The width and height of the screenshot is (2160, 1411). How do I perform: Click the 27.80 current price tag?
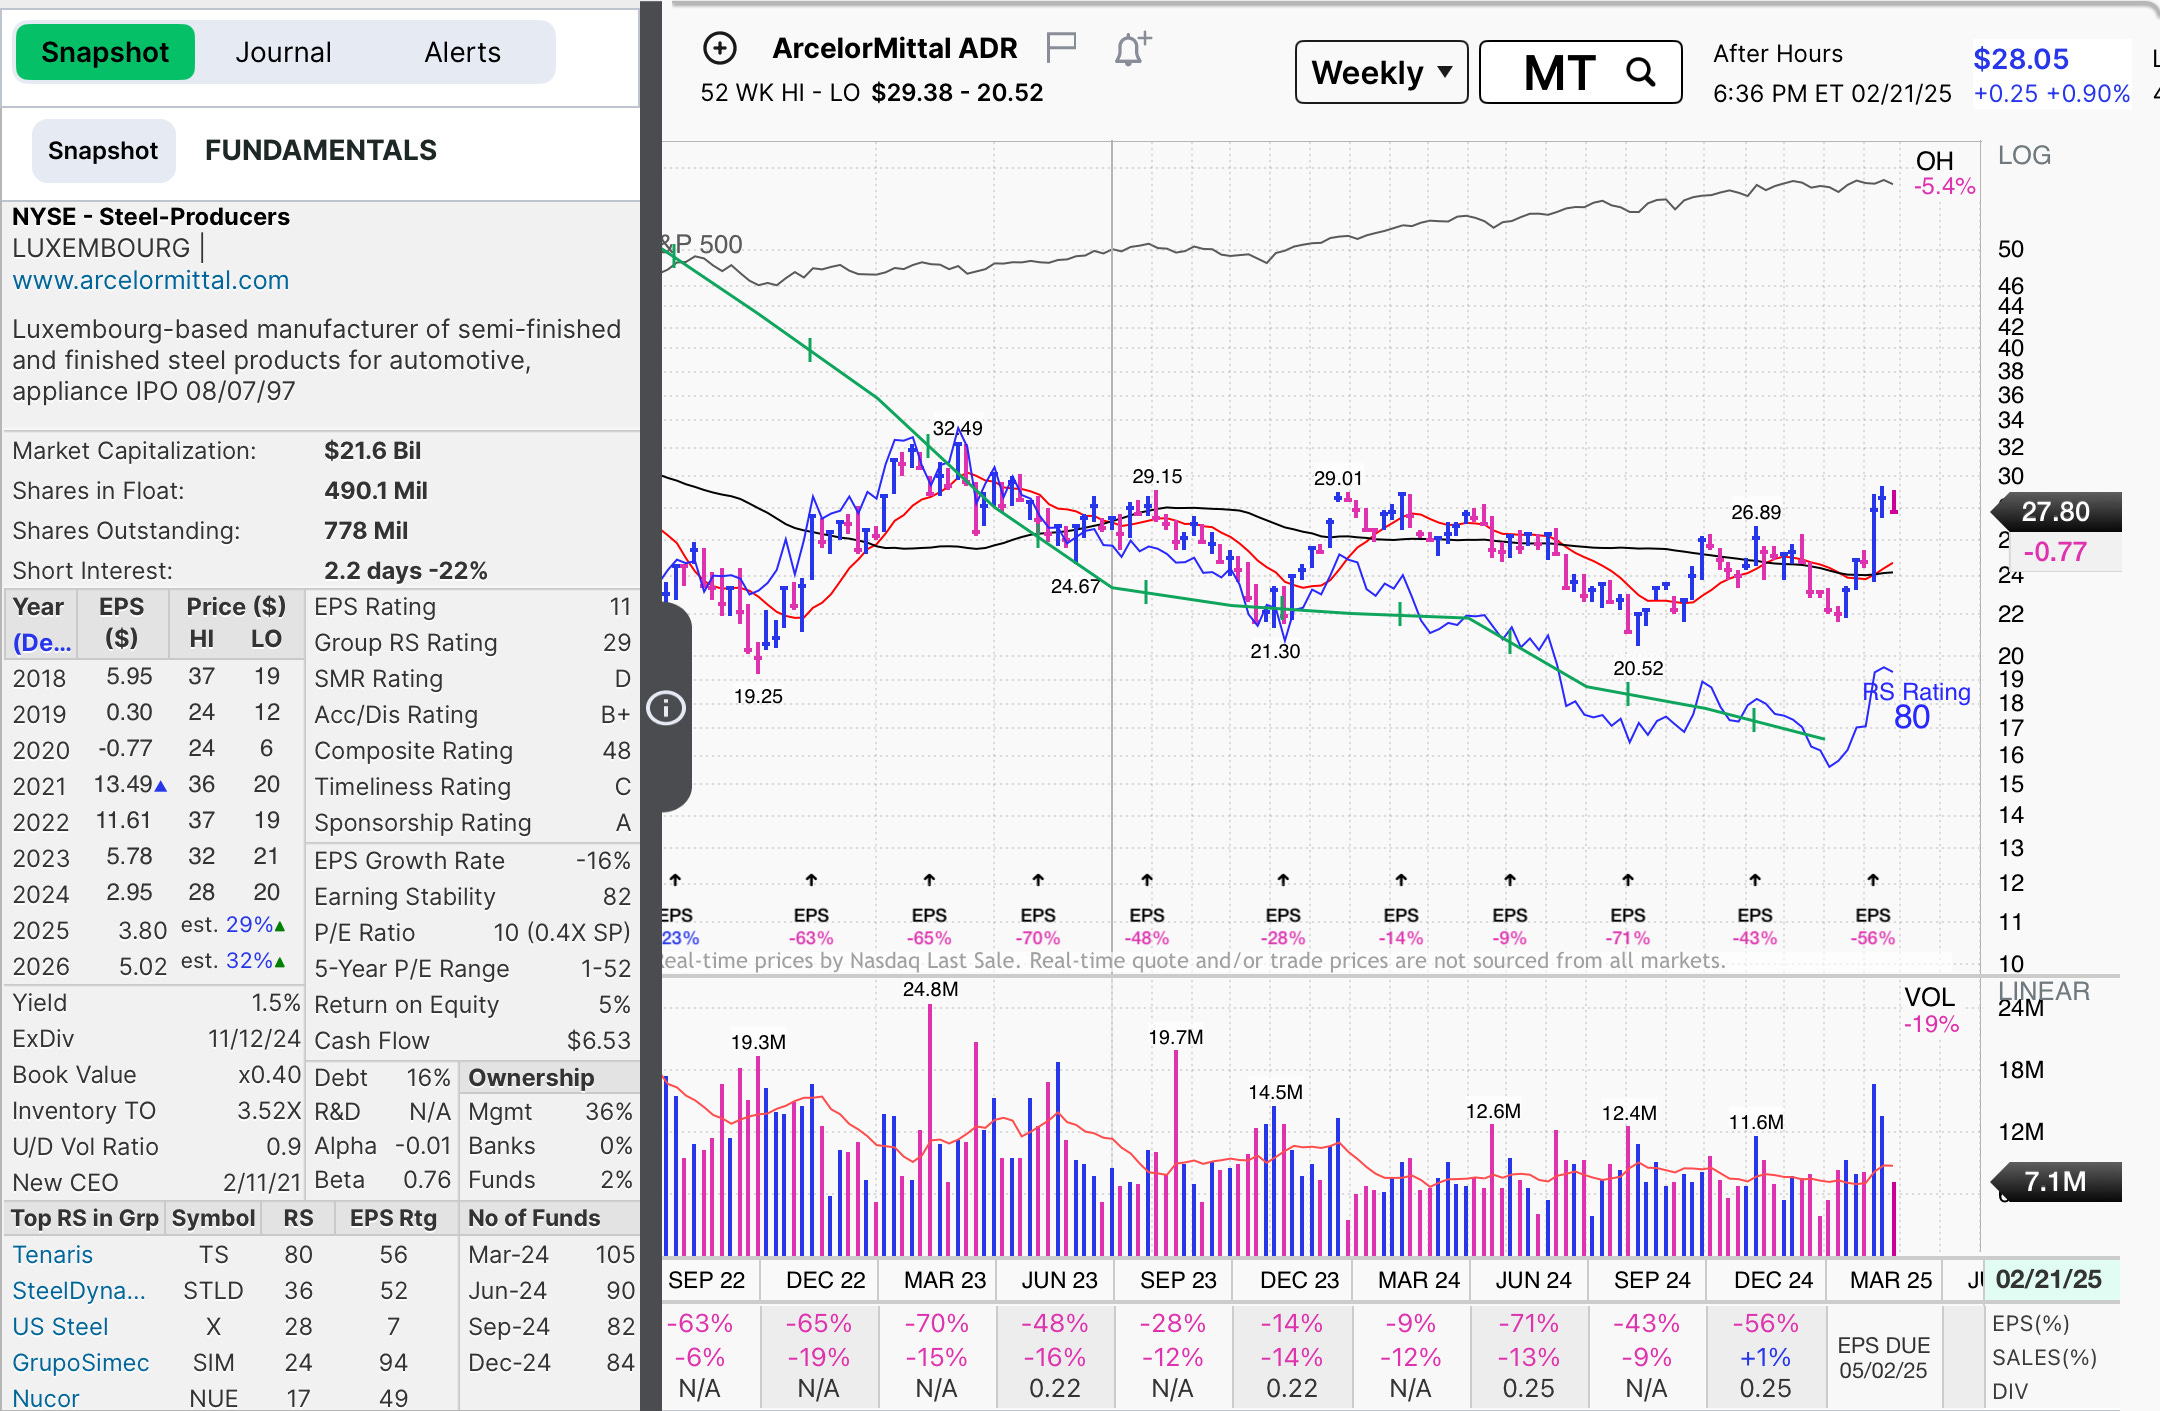coord(2056,512)
